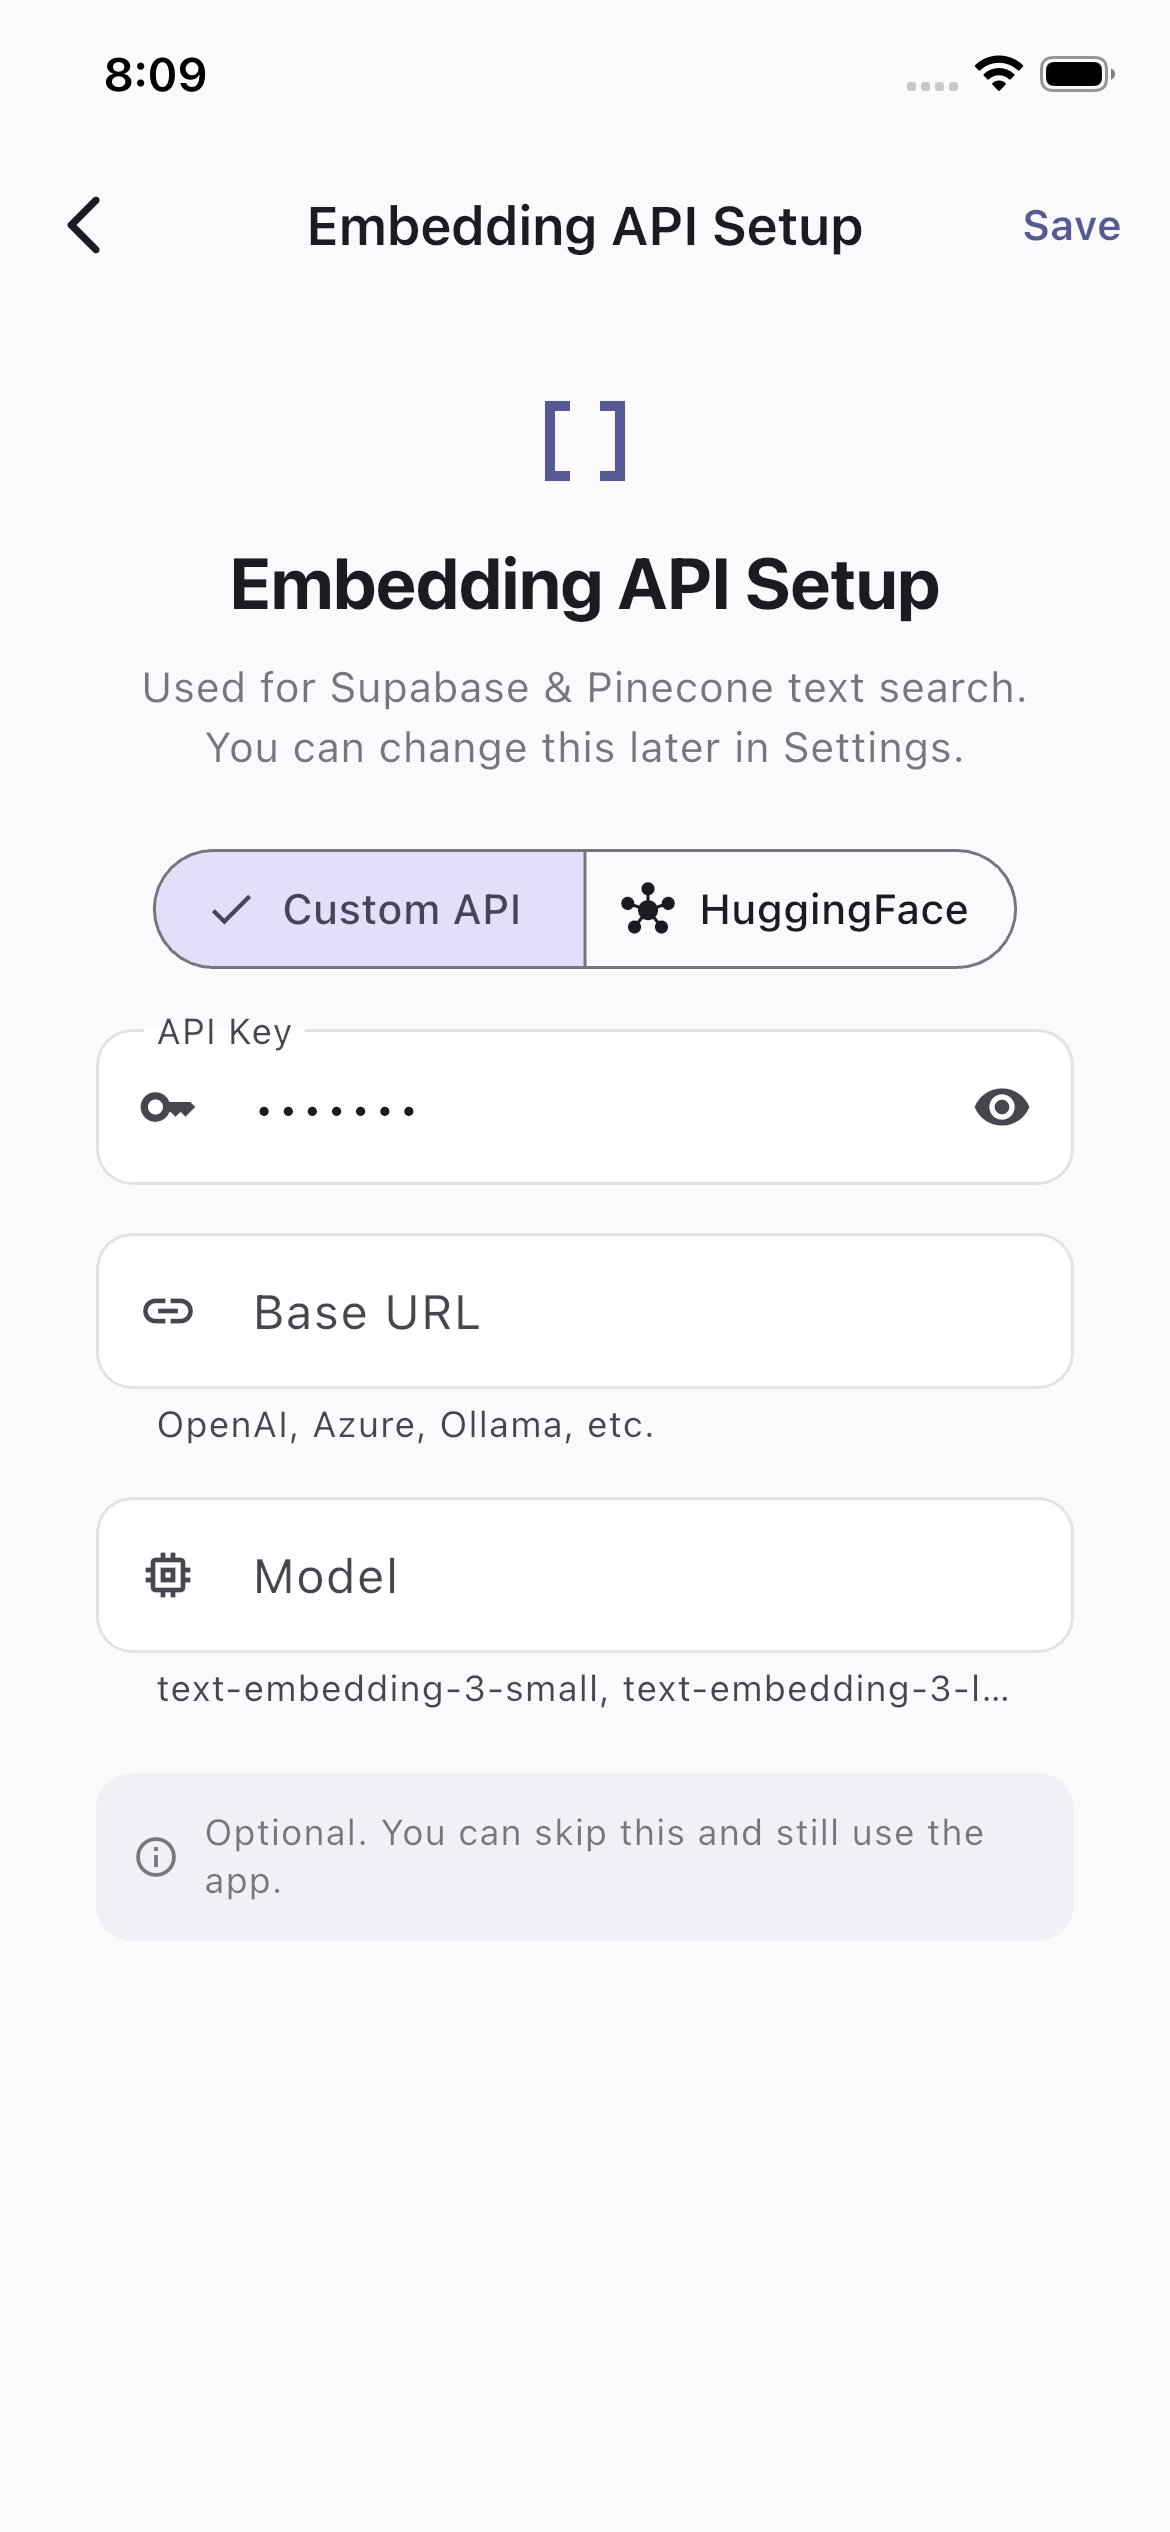The width and height of the screenshot is (1170, 2532).
Task: Toggle API key visibility with eye icon
Action: pos(1001,1107)
